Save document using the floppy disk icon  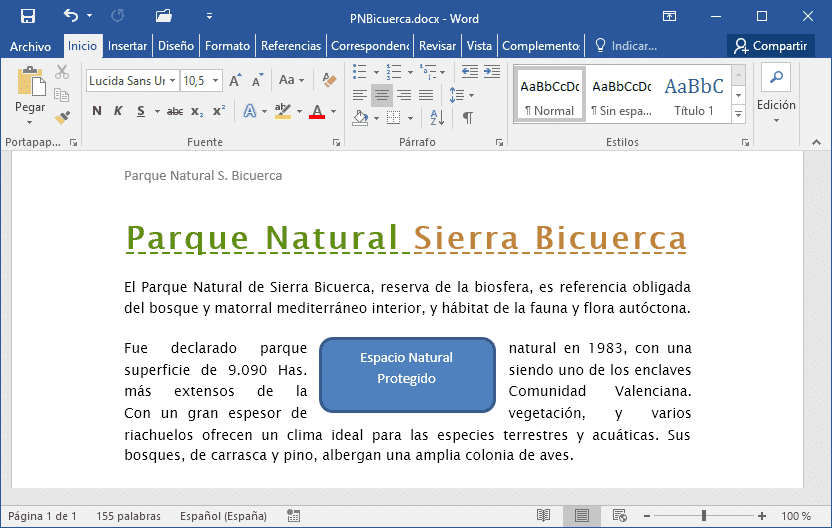28,16
